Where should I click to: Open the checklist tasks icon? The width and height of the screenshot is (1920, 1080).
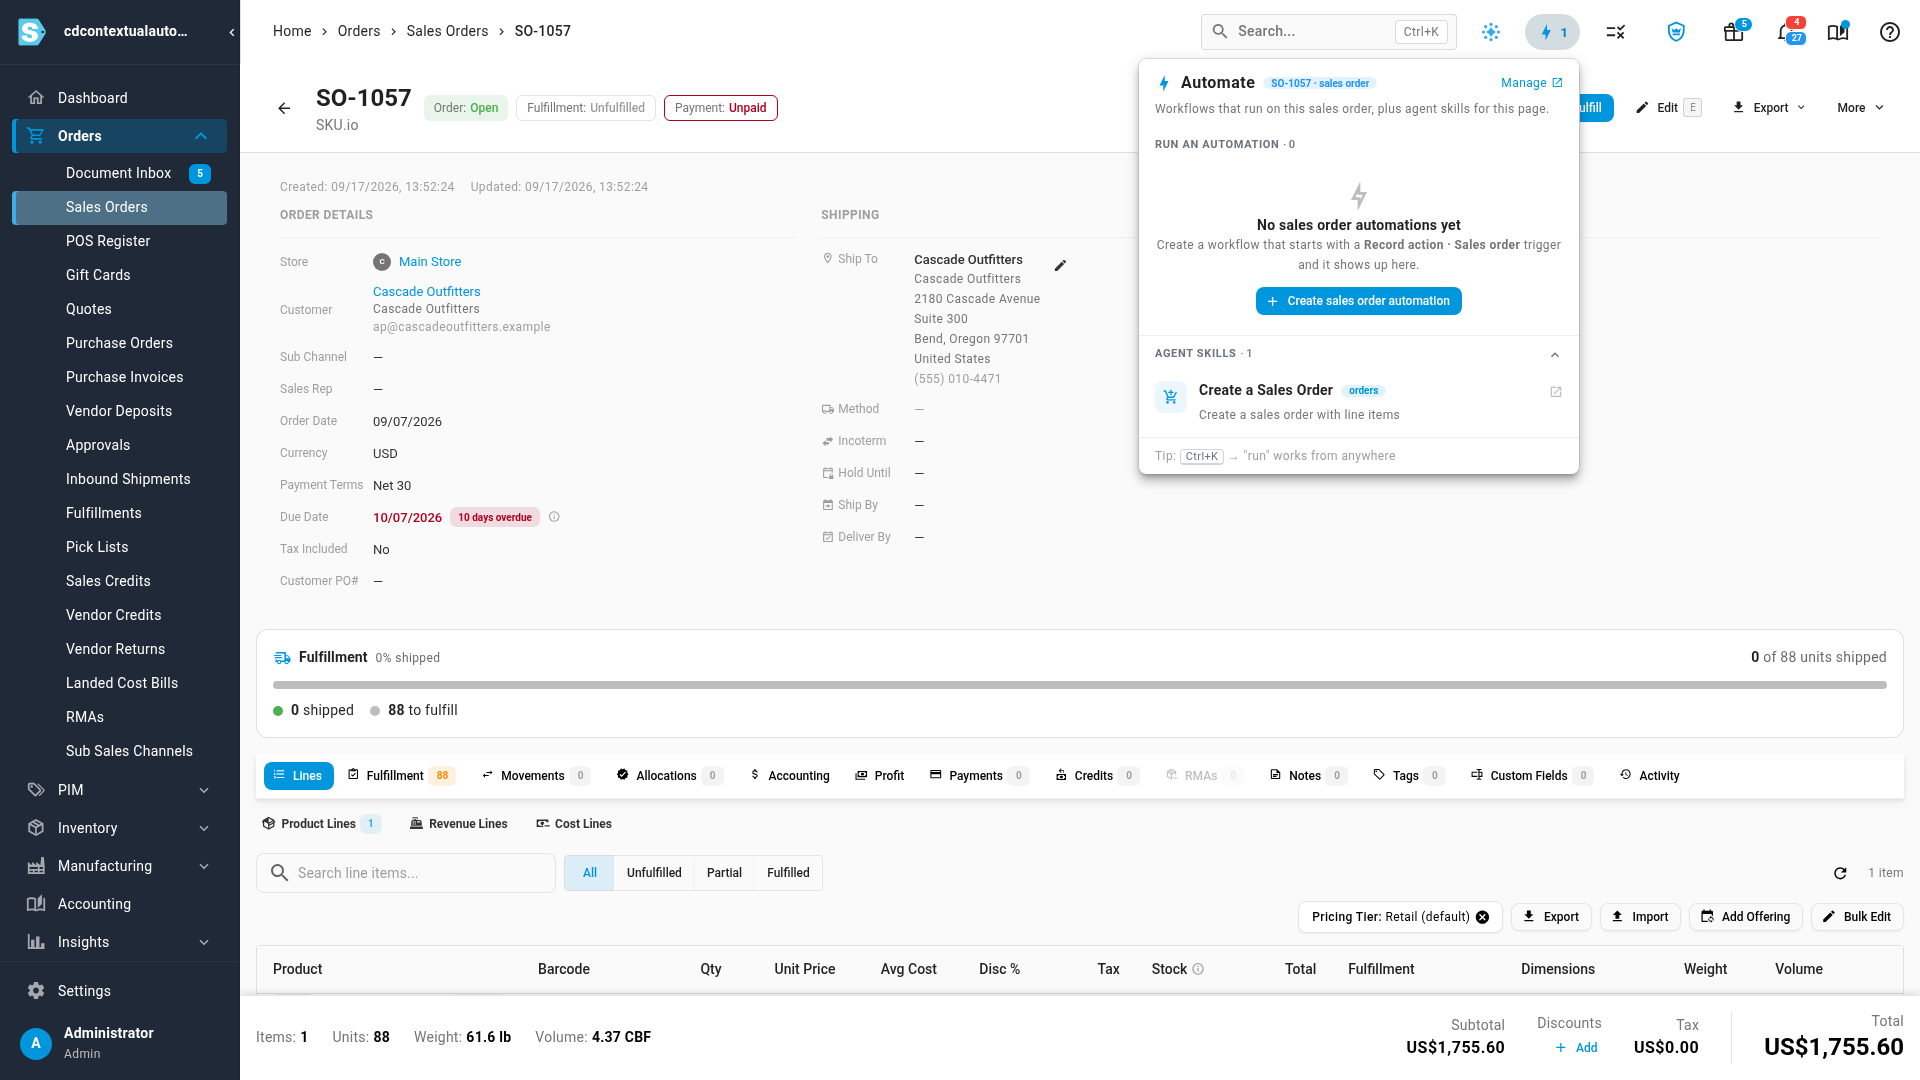(x=1615, y=32)
